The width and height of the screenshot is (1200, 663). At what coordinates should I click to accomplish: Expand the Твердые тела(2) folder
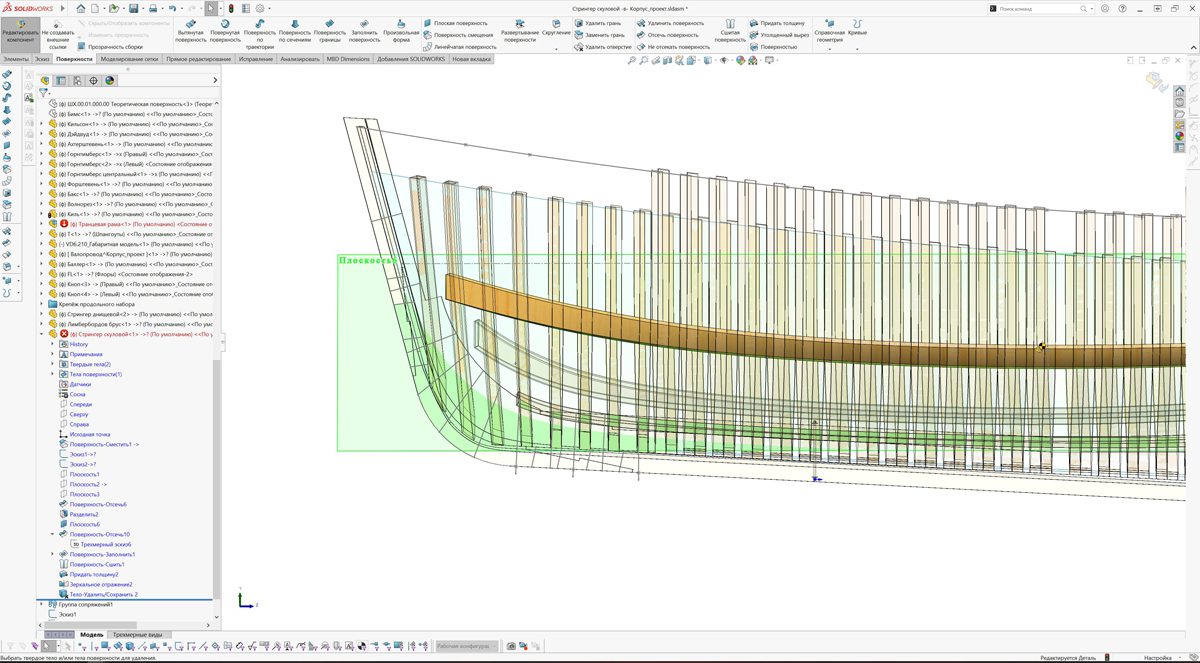pyautogui.click(x=53, y=364)
